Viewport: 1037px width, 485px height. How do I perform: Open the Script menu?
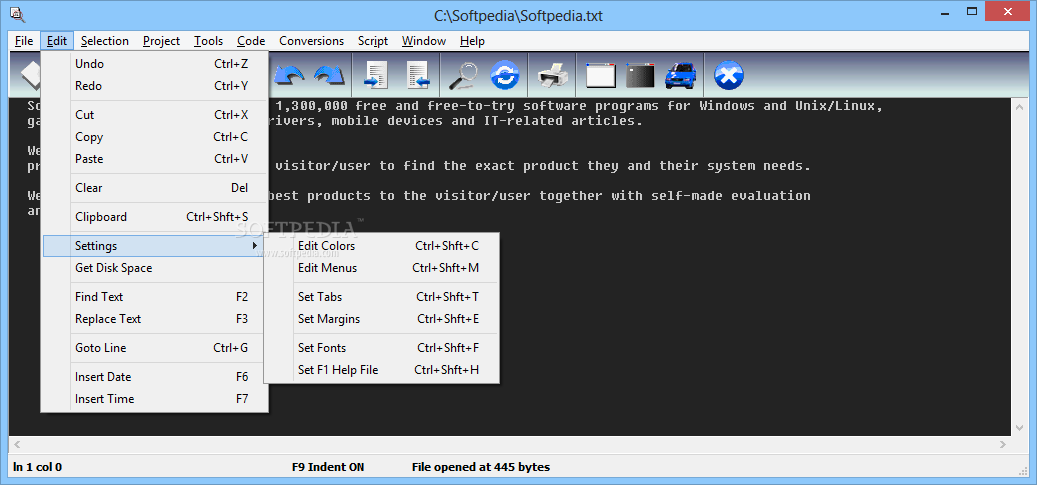tap(373, 41)
